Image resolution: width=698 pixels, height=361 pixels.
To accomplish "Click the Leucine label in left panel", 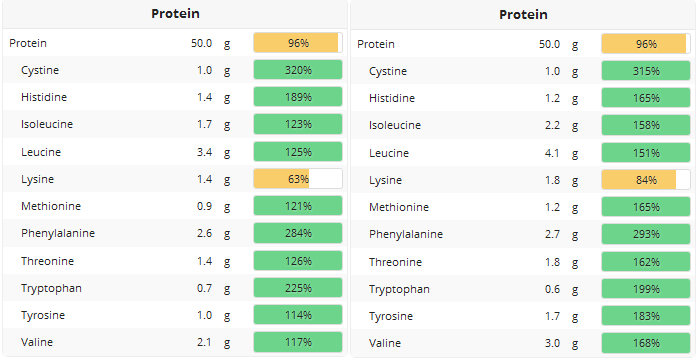I will pos(41,152).
